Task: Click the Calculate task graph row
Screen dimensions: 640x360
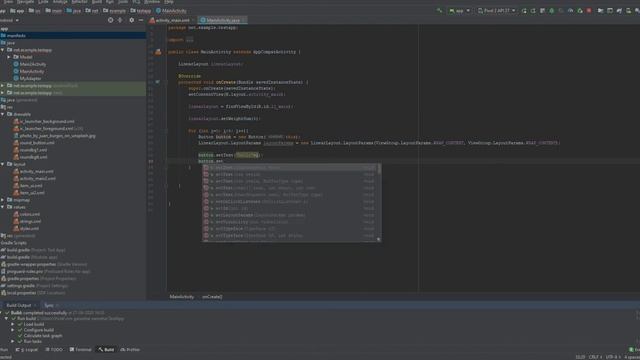Action: (43, 336)
